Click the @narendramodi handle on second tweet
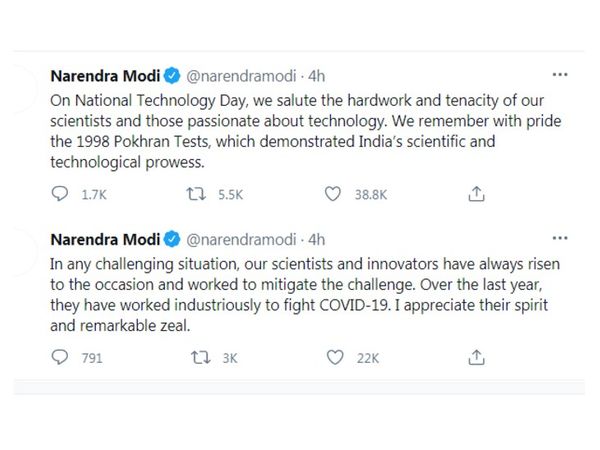 pos(241,240)
